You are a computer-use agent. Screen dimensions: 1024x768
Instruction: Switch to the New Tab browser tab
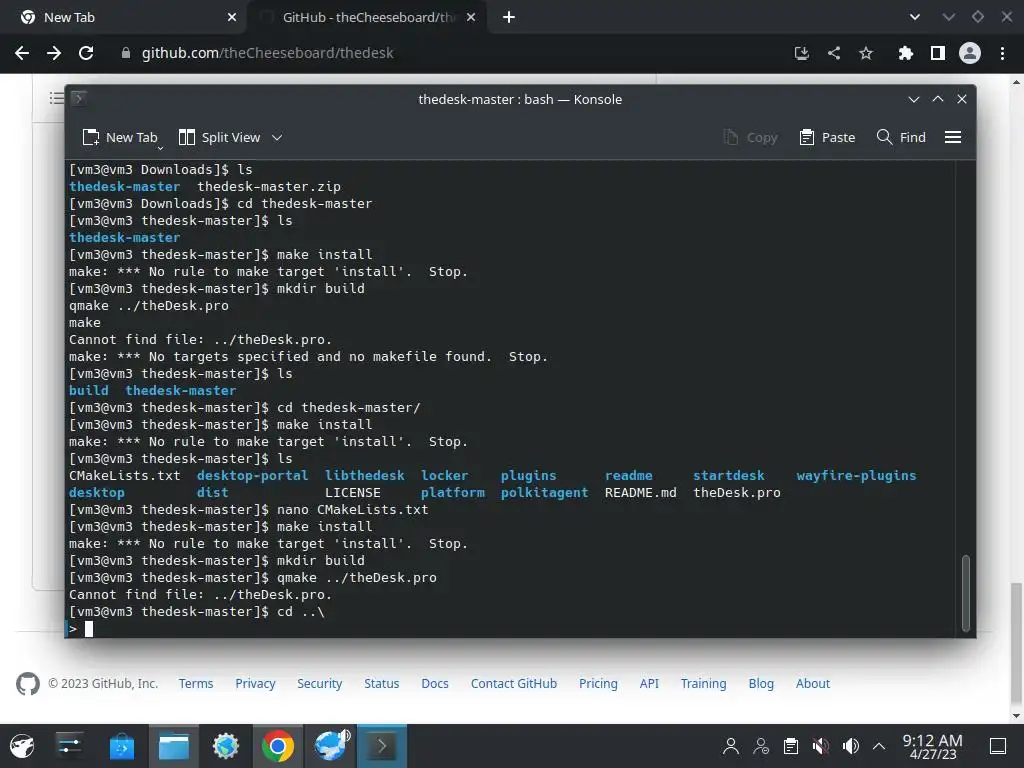pos(123,17)
